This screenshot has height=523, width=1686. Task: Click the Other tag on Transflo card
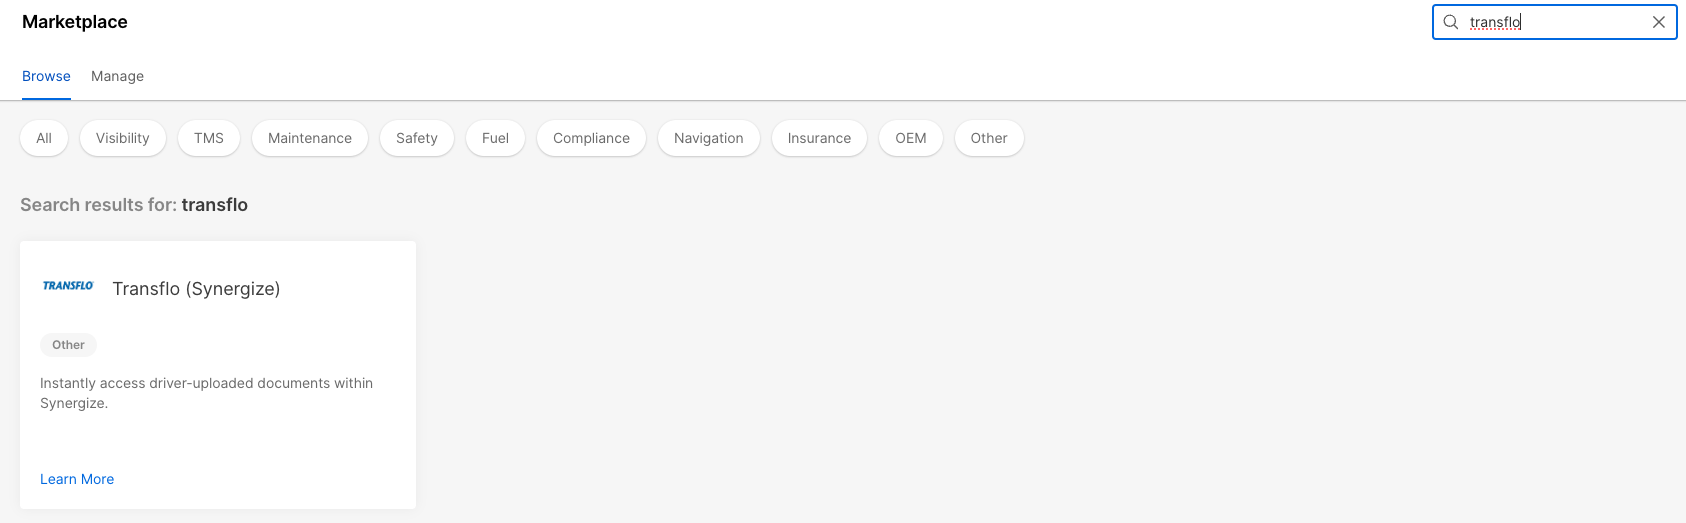click(x=68, y=345)
